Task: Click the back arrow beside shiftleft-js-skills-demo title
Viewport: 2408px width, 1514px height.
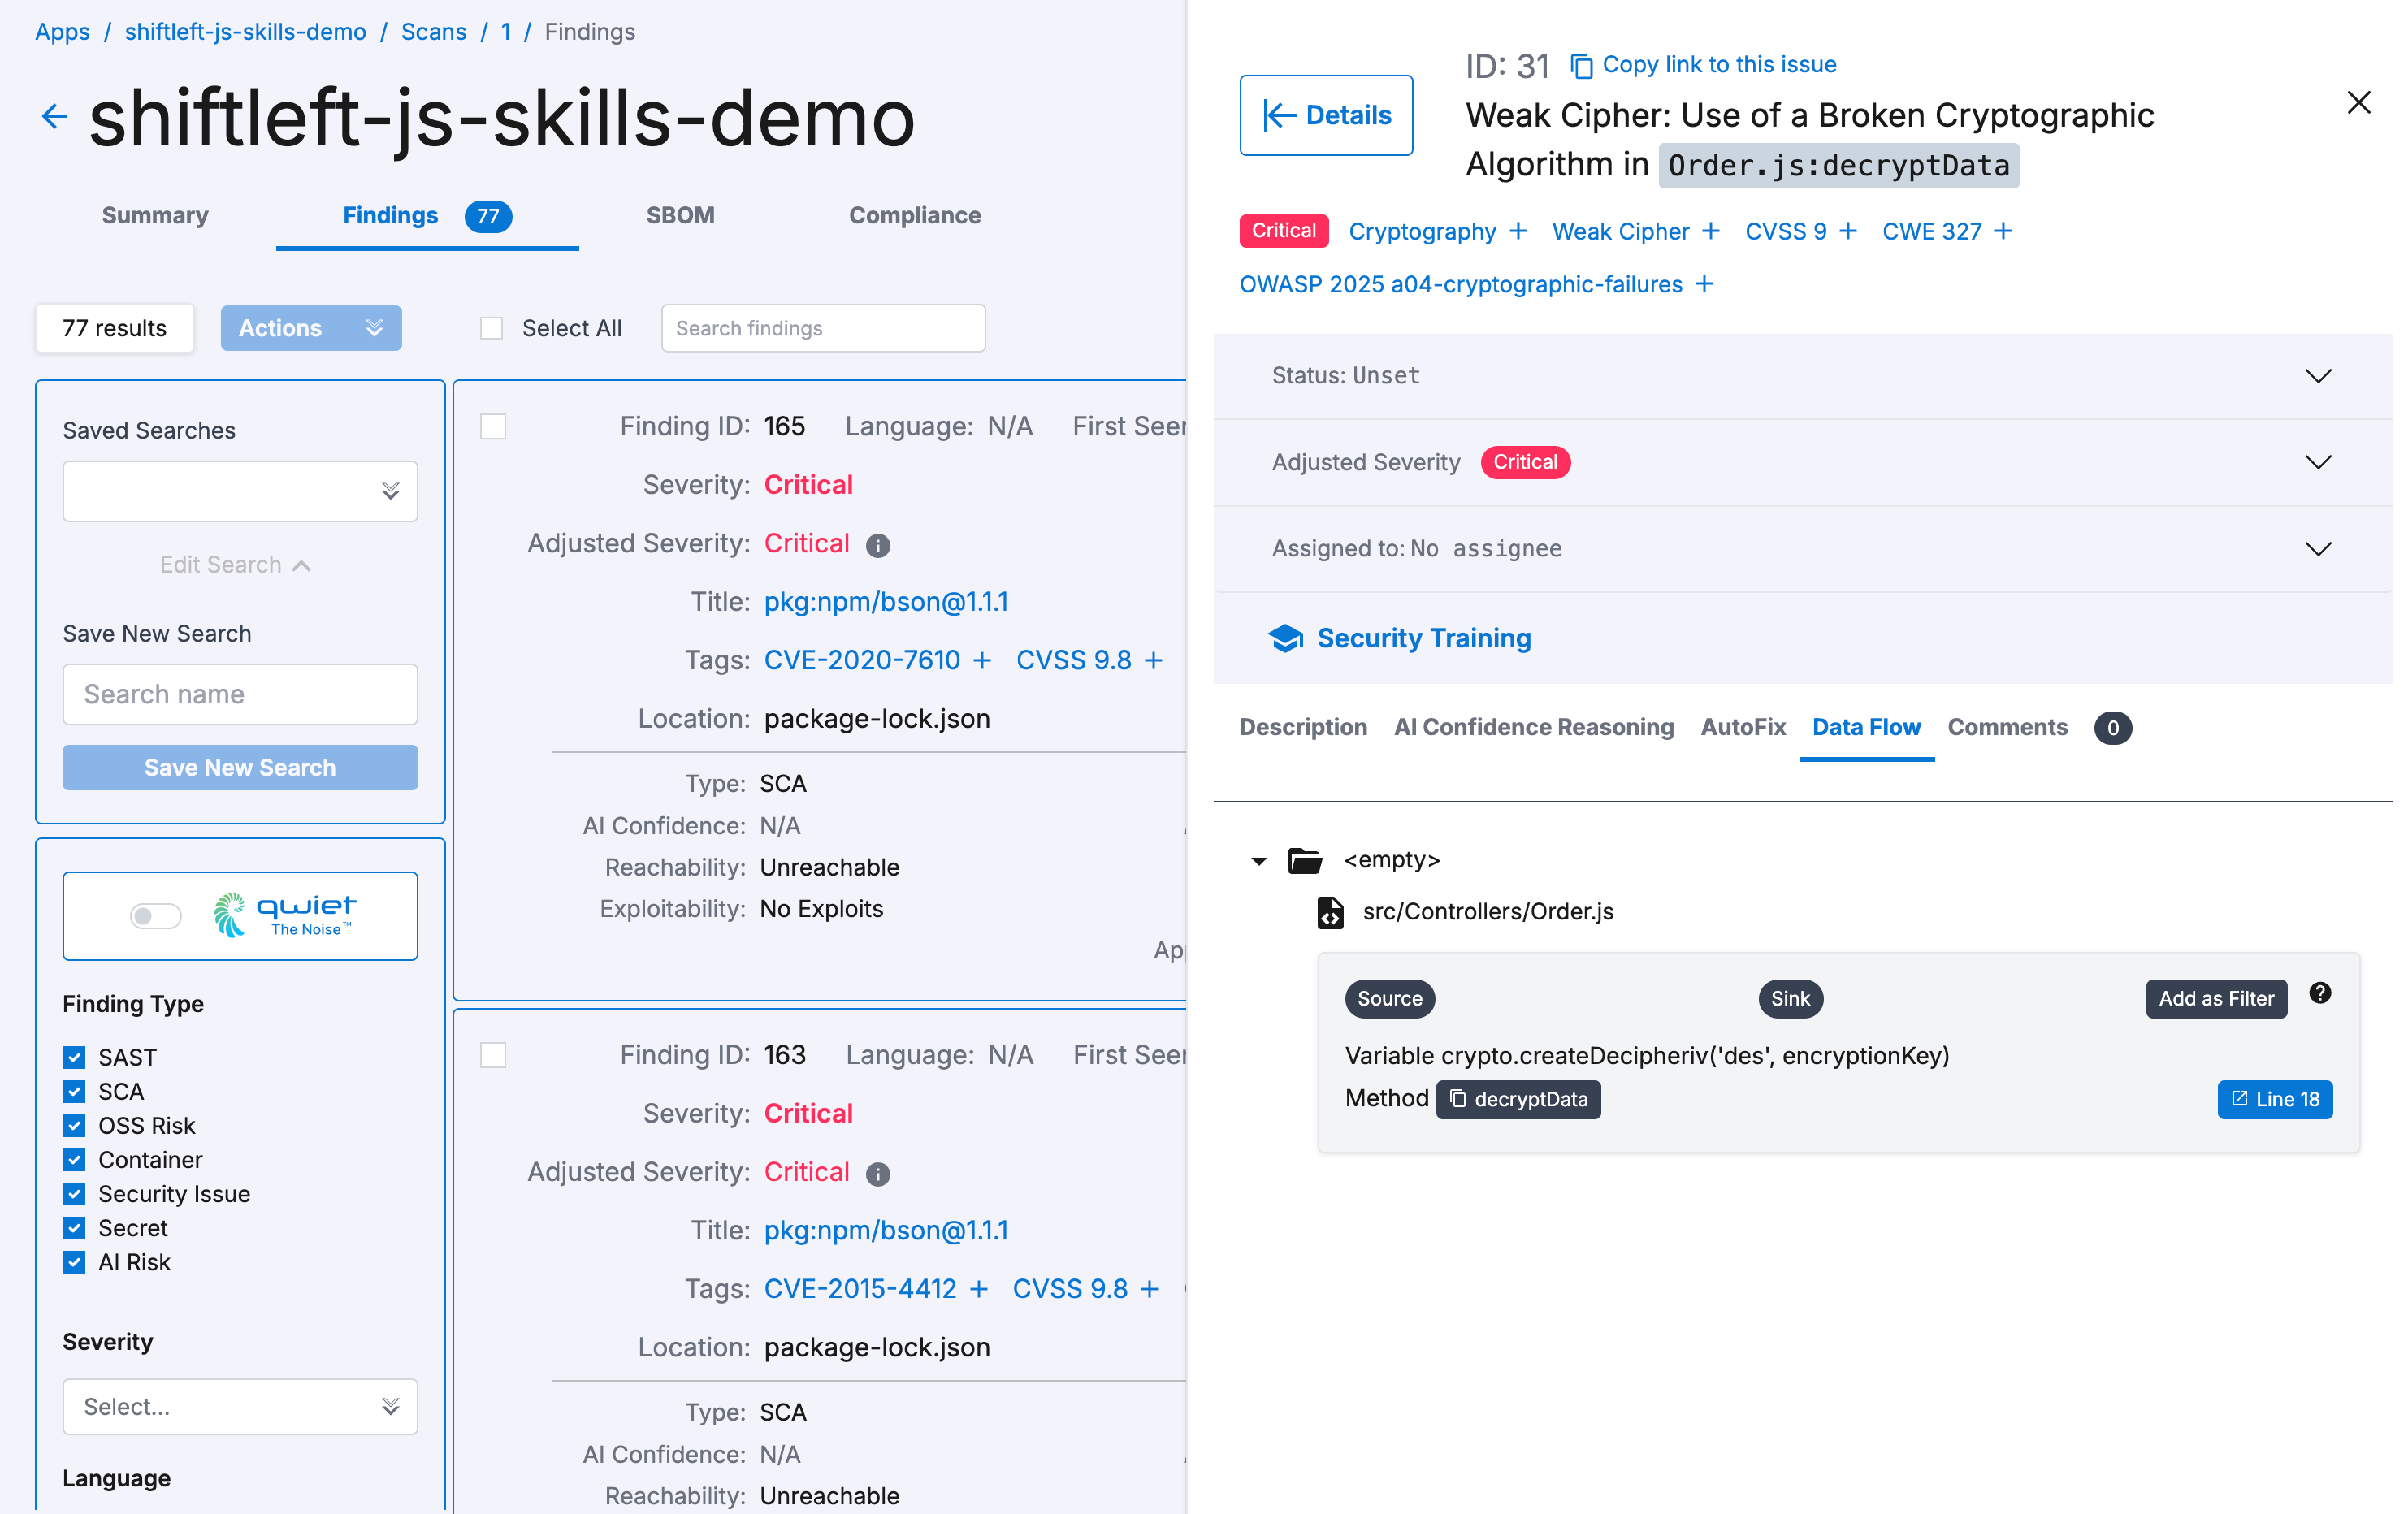Action: [x=55, y=116]
